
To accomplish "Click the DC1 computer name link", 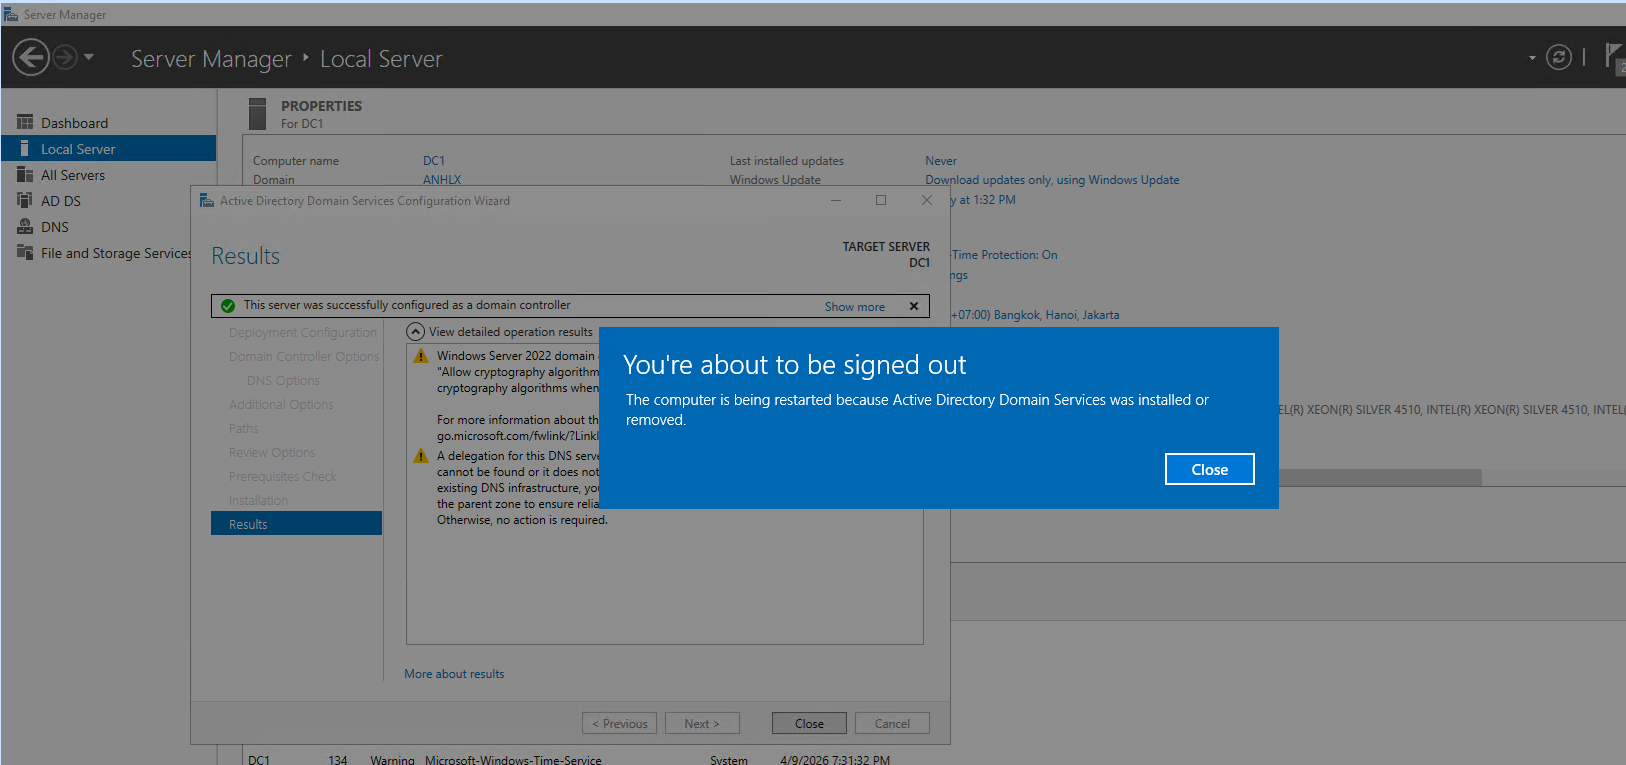I will click(434, 161).
